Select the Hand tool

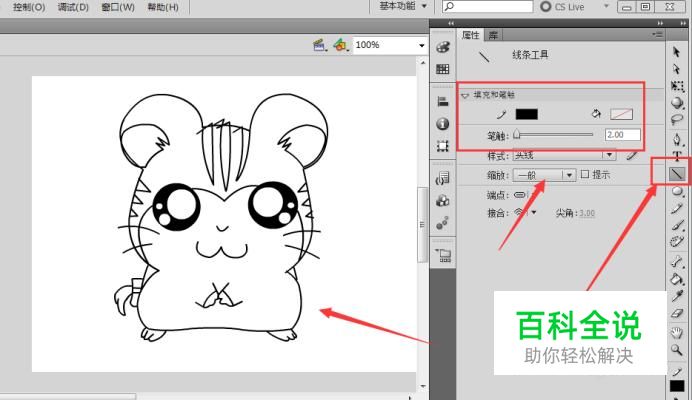pos(677,332)
